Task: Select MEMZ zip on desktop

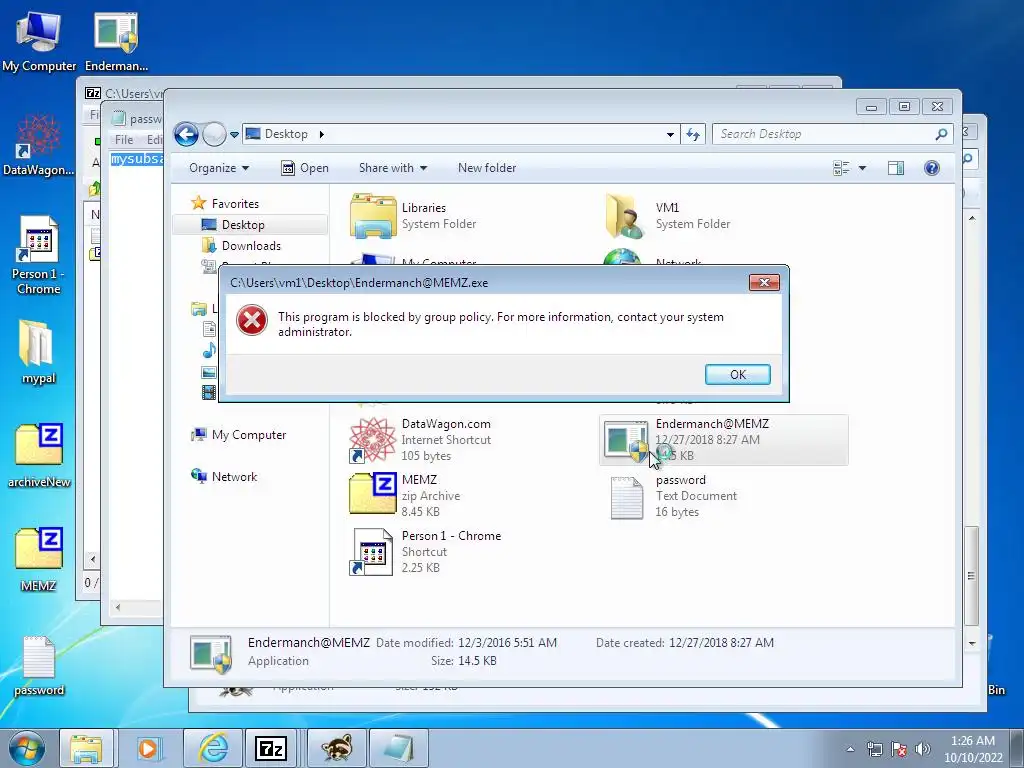Action: (x=39, y=559)
